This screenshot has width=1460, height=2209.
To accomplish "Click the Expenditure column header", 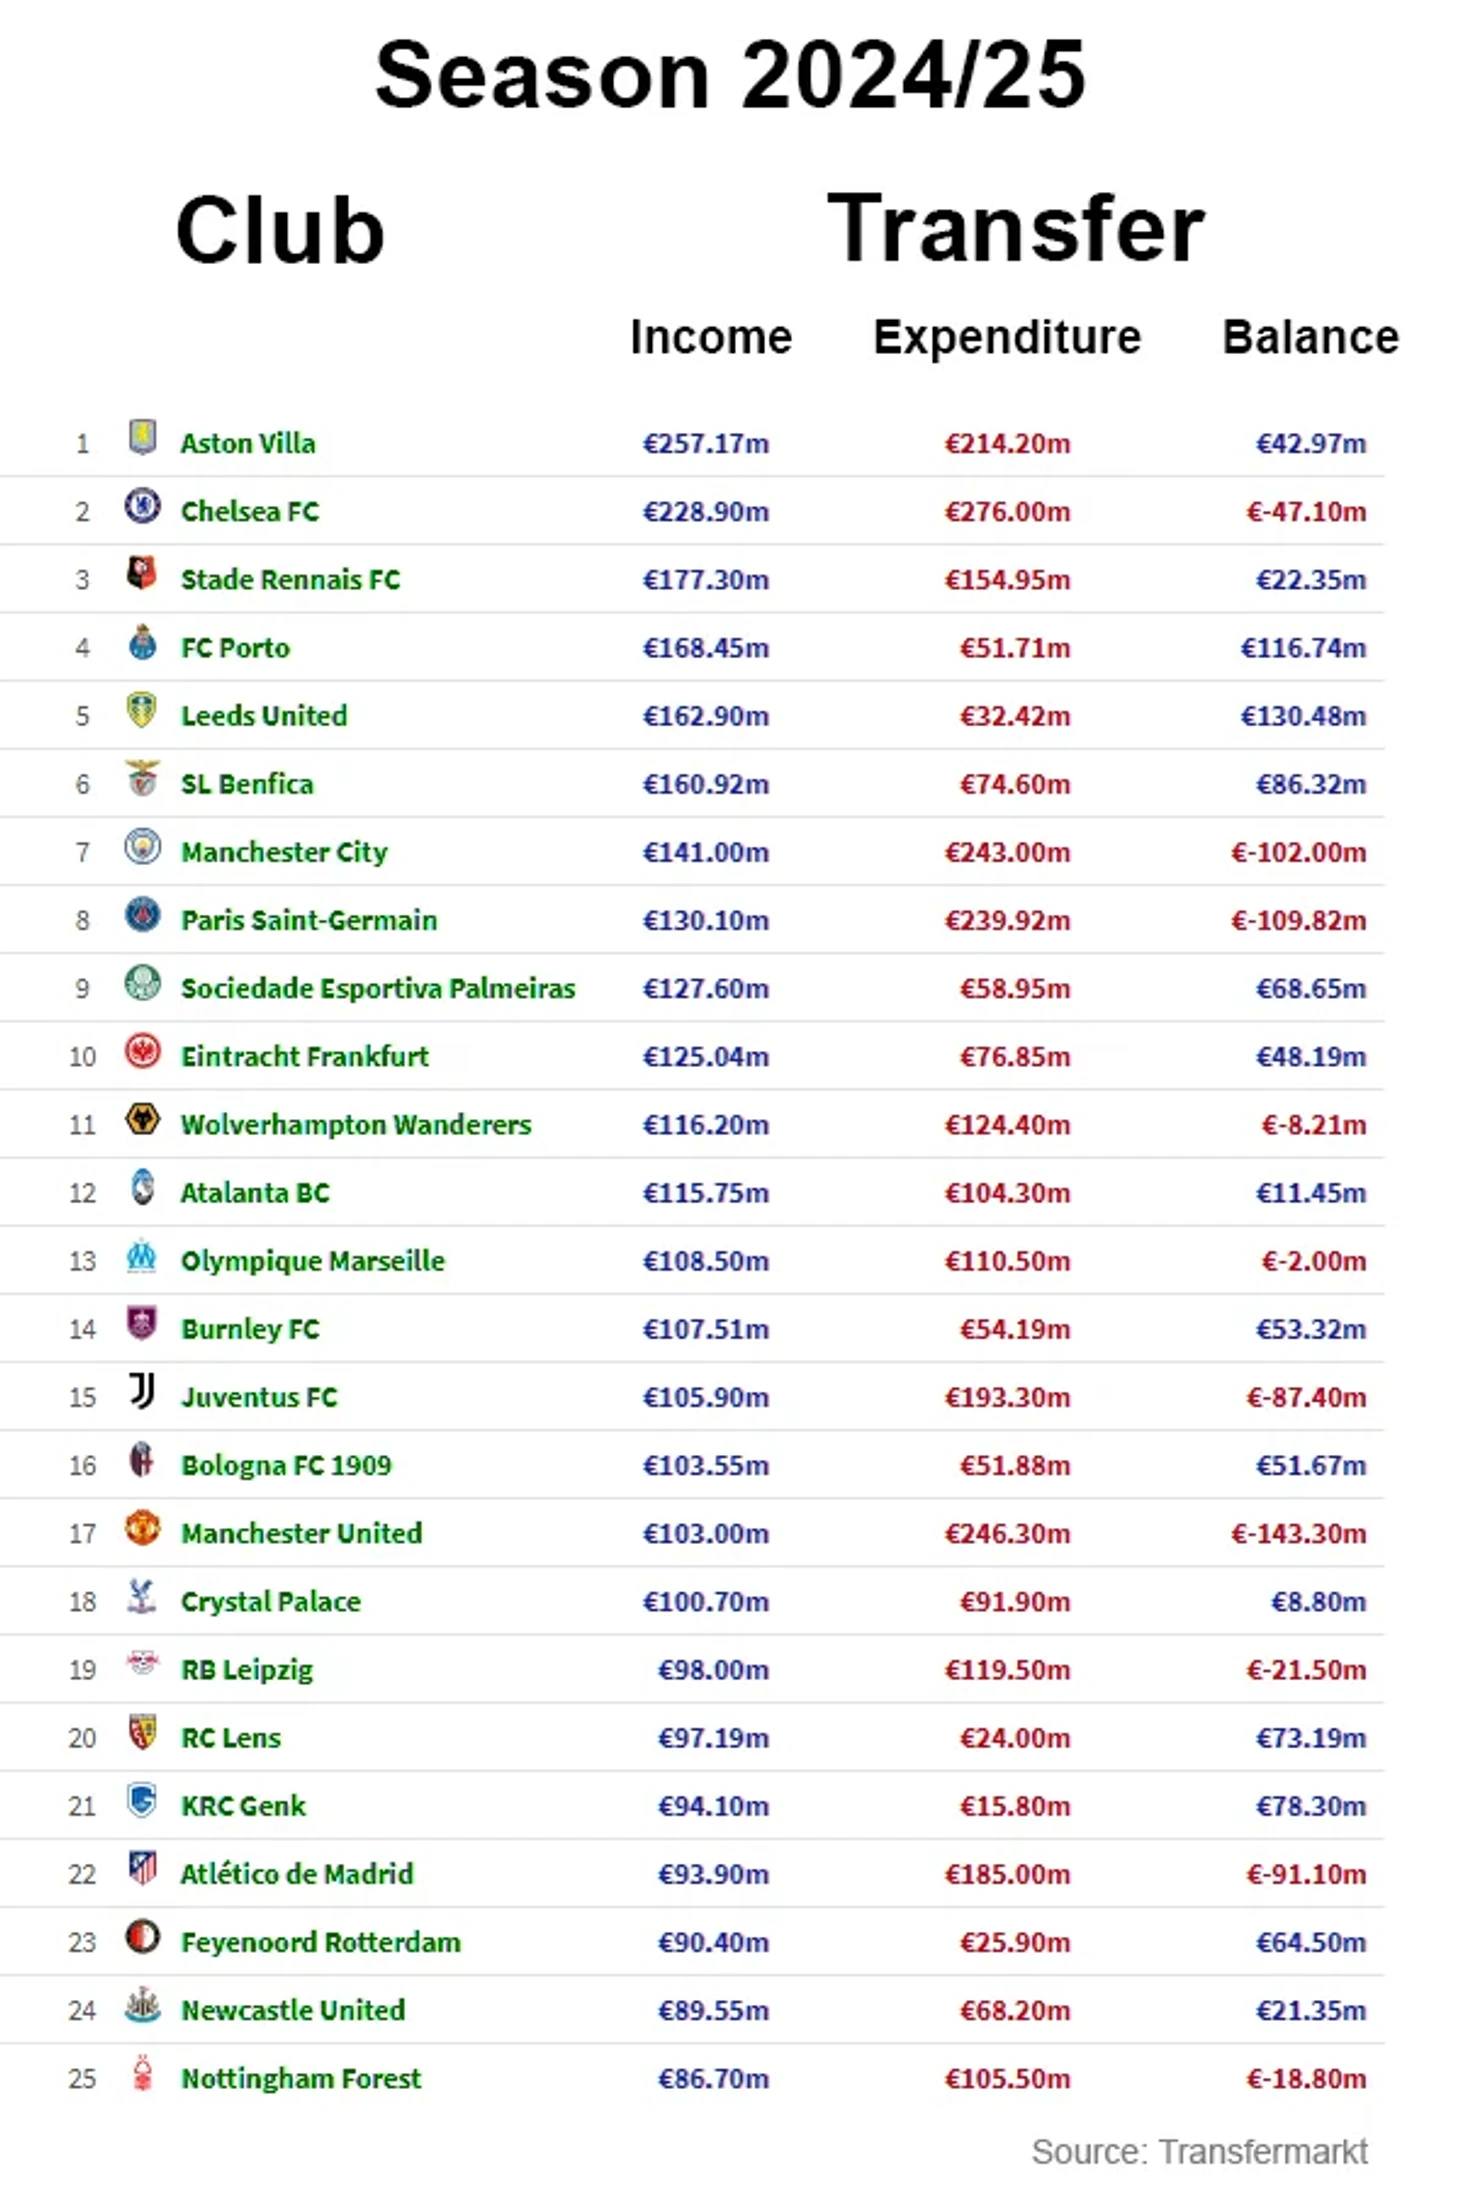I will point(1007,337).
